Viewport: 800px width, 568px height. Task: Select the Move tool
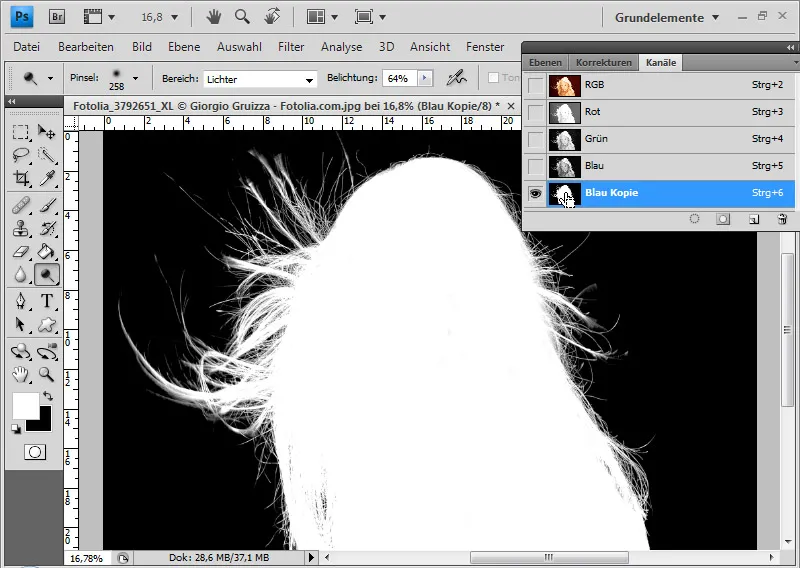coord(46,132)
